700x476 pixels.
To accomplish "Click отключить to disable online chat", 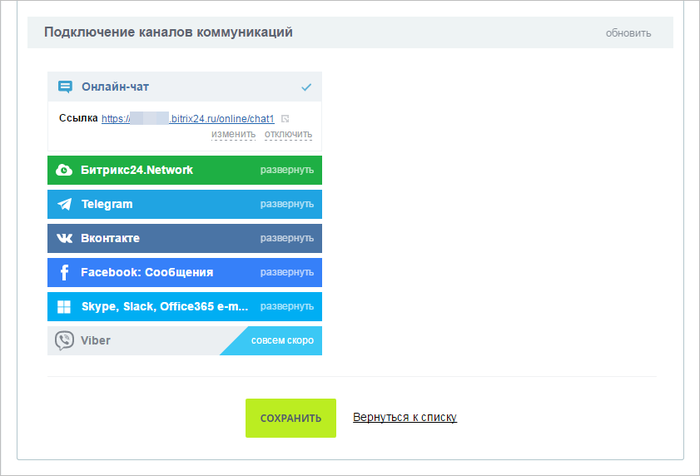I will [288, 134].
